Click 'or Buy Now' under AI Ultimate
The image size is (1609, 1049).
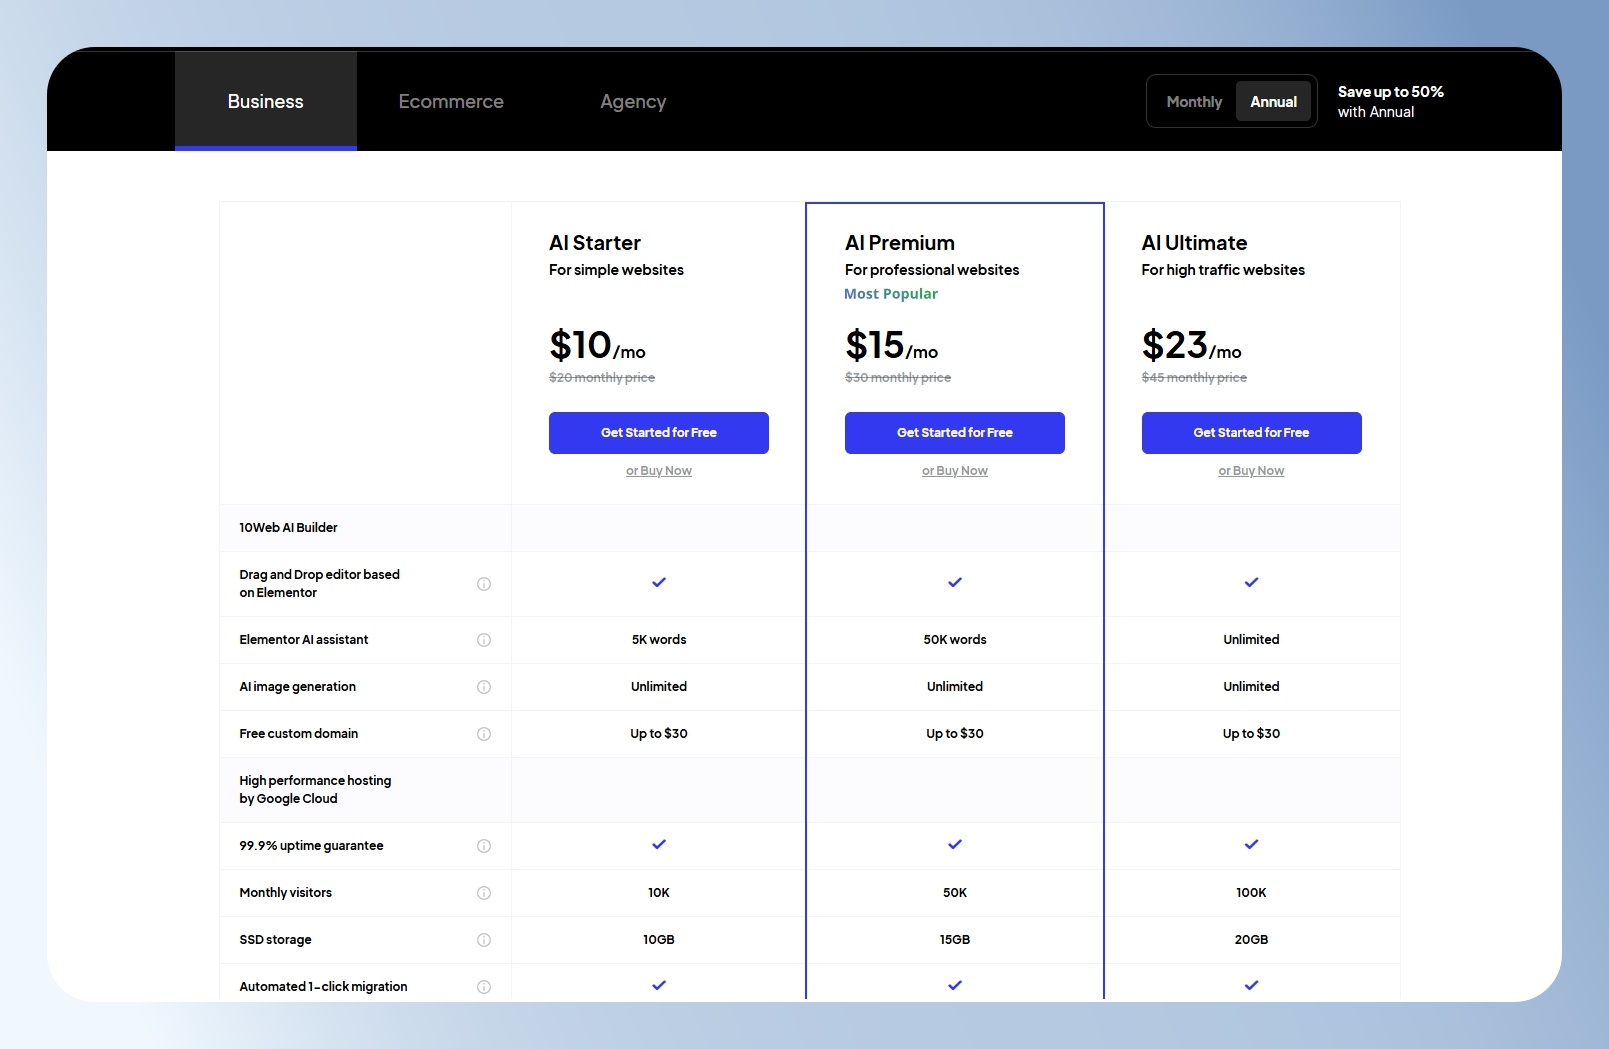[x=1251, y=471]
